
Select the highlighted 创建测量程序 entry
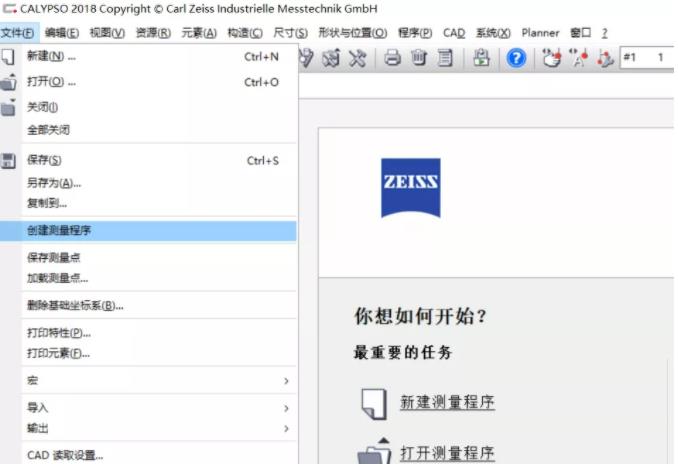pyautogui.click(x=148, y=230)
